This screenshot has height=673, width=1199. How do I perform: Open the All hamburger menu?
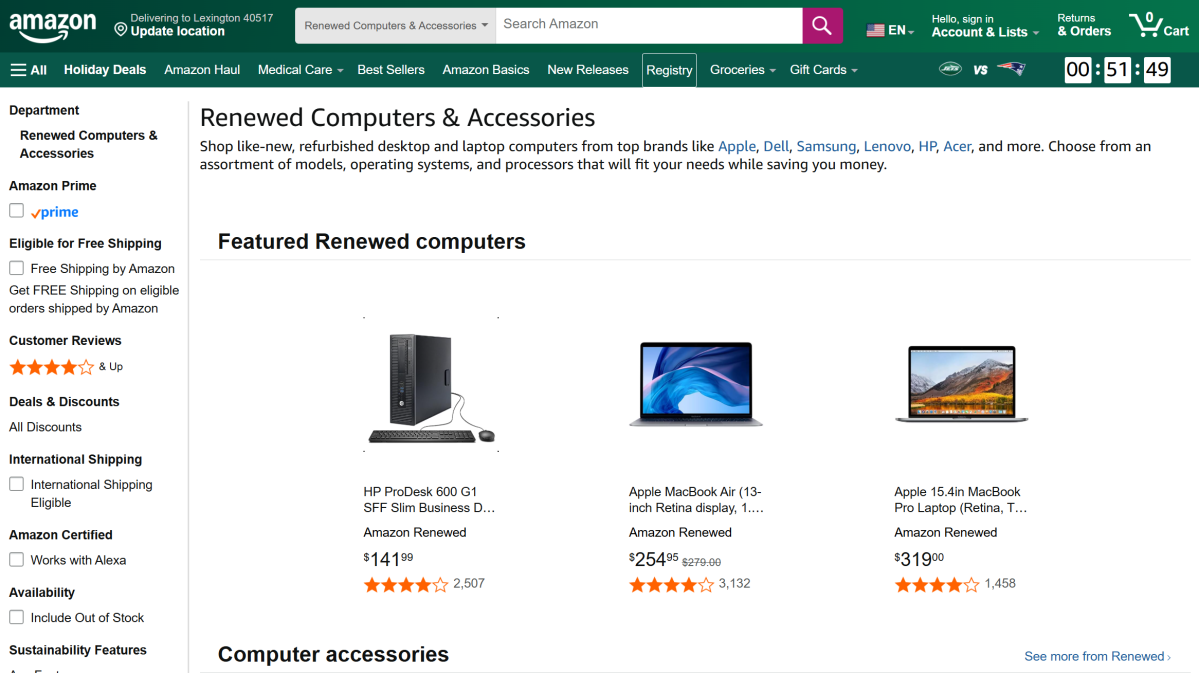pos(29,70)
